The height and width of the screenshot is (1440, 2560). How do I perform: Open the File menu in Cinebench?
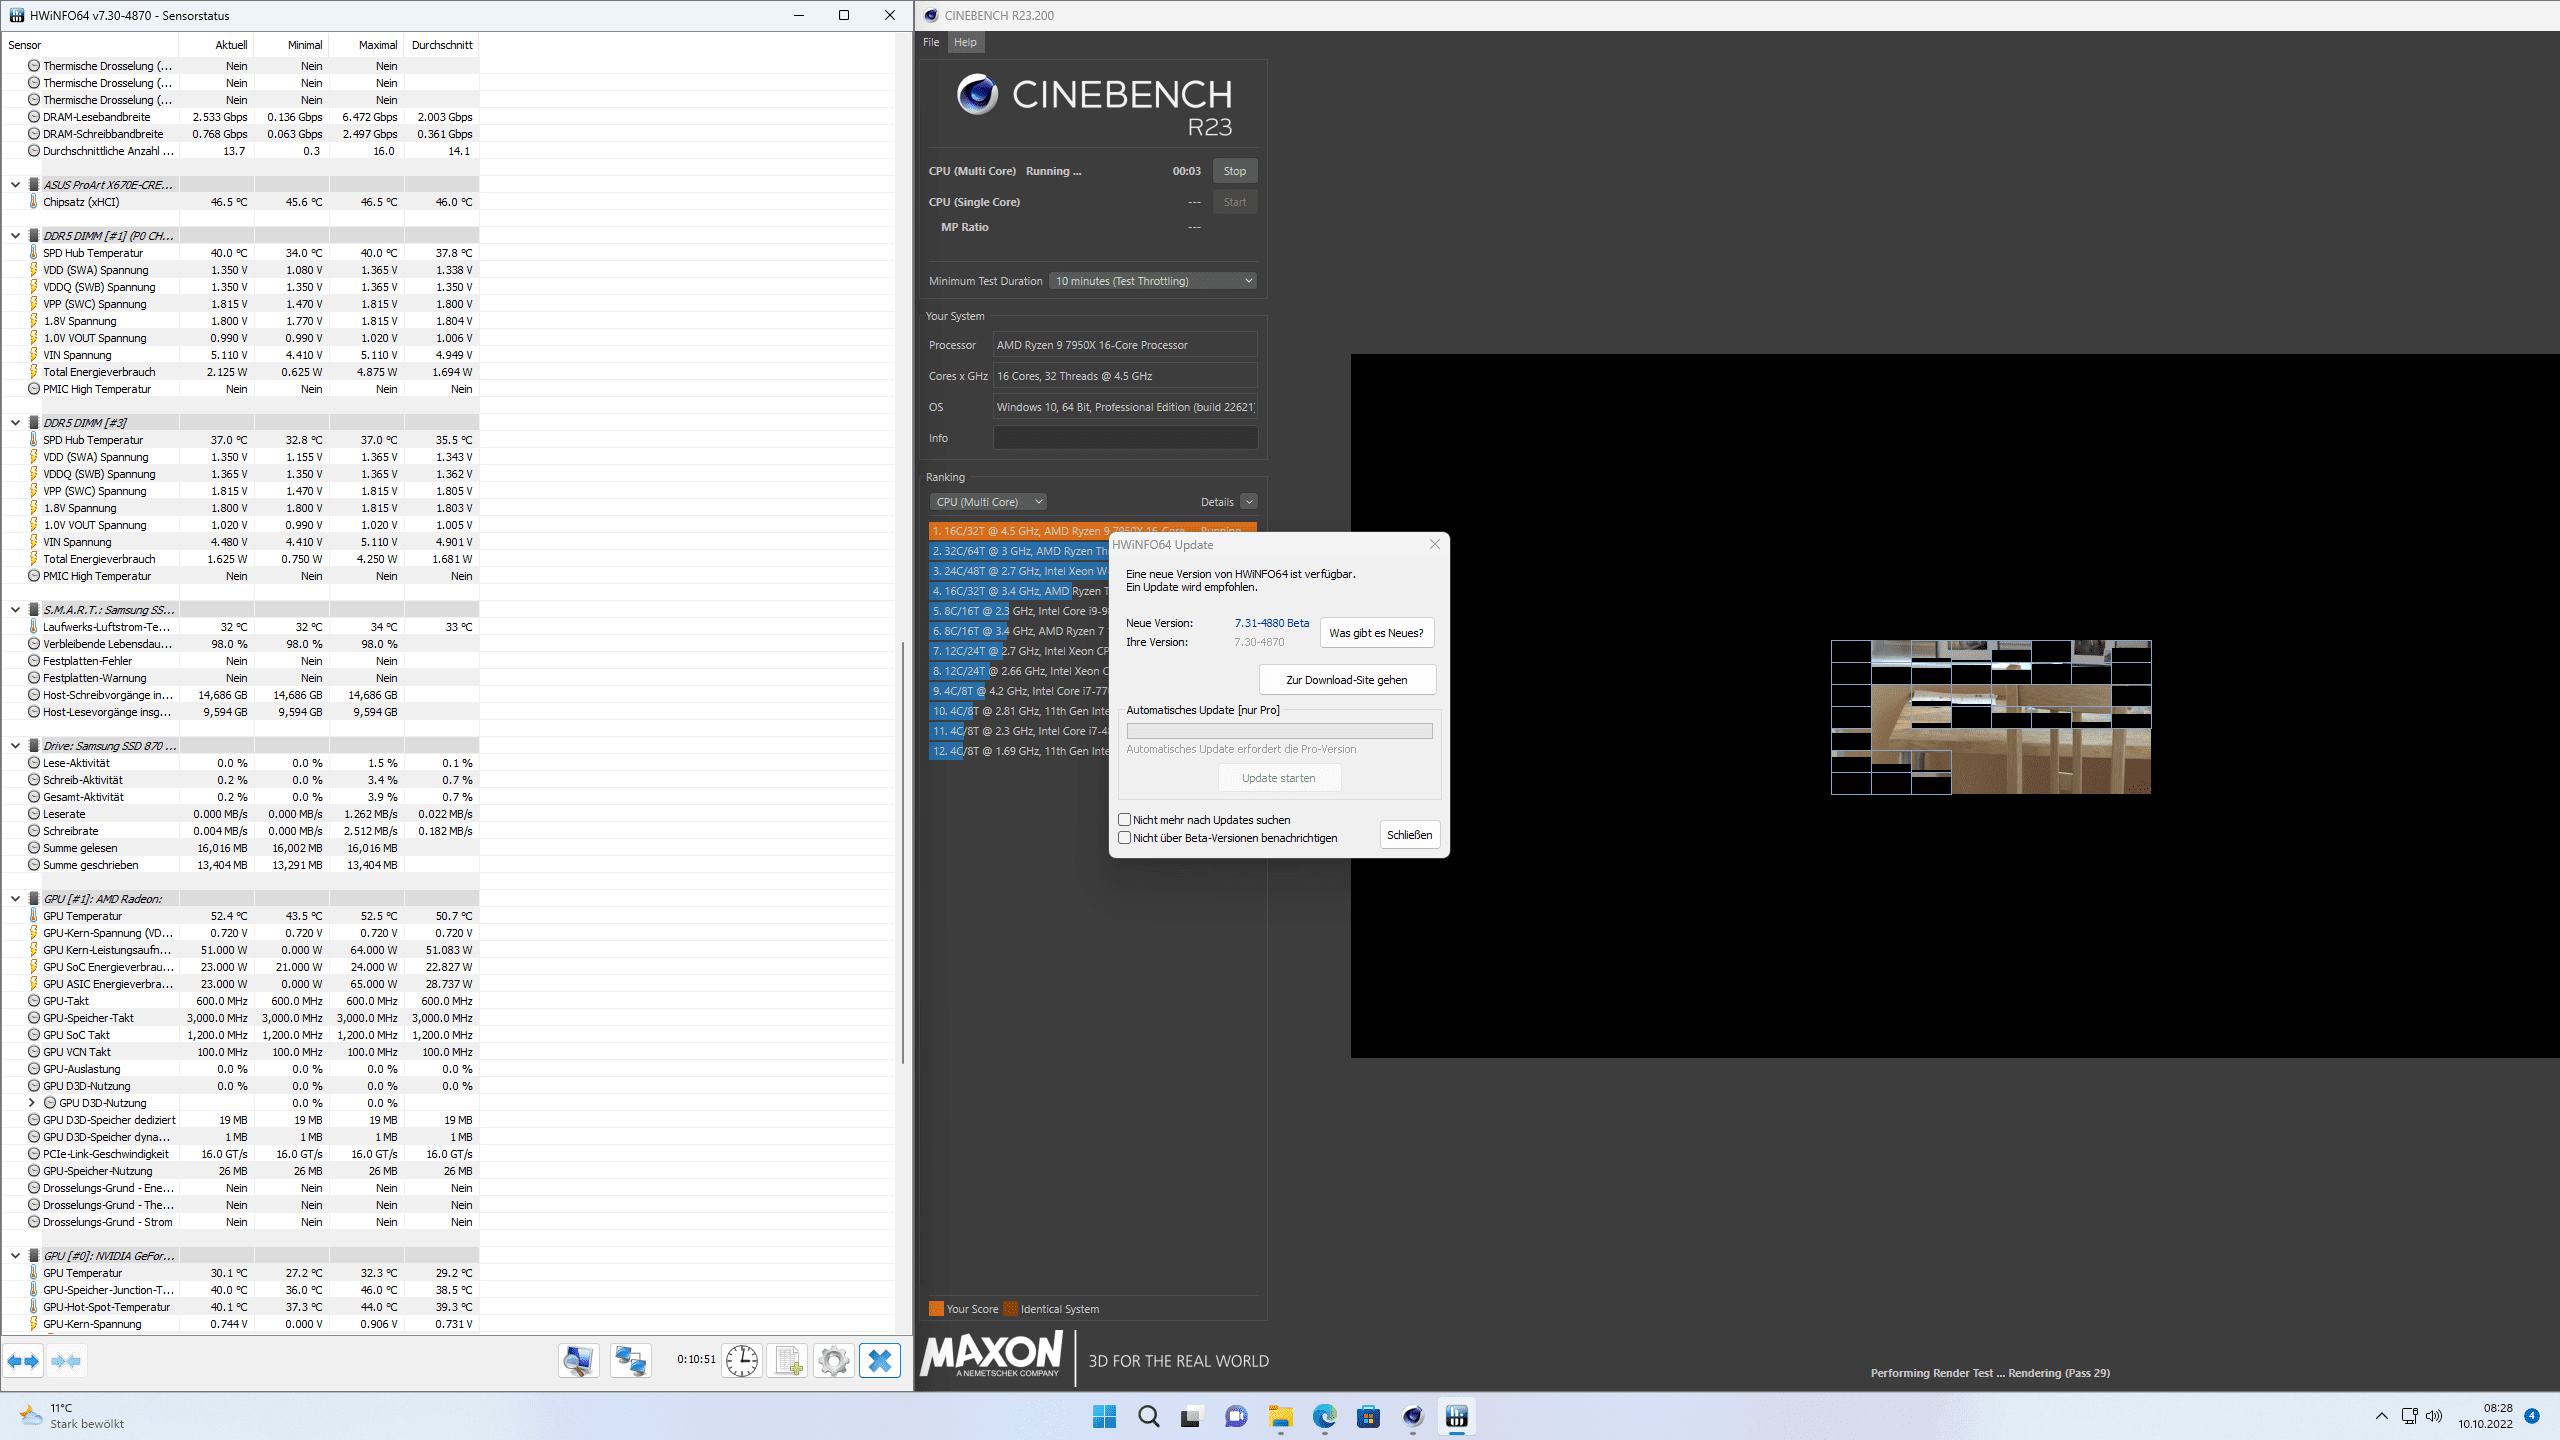[x=931, y=42]
